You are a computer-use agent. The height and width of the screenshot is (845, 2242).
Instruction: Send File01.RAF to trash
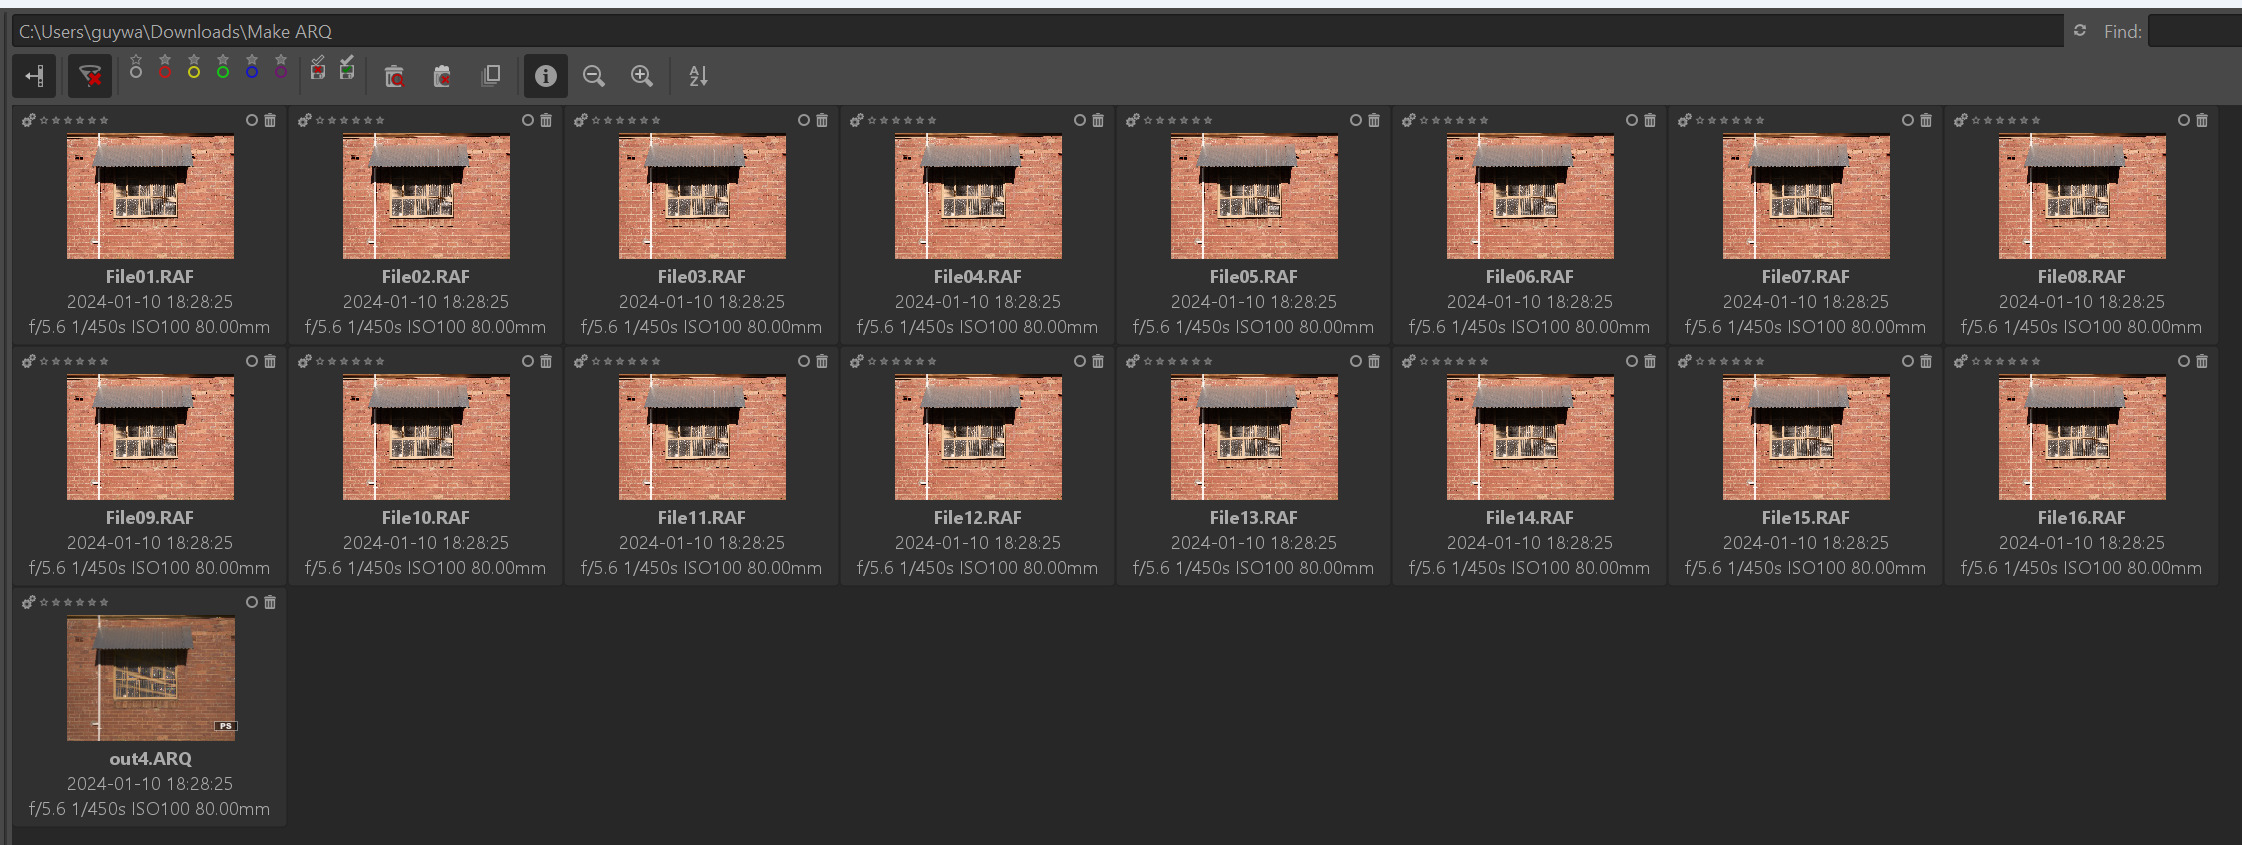pos(270,120)
